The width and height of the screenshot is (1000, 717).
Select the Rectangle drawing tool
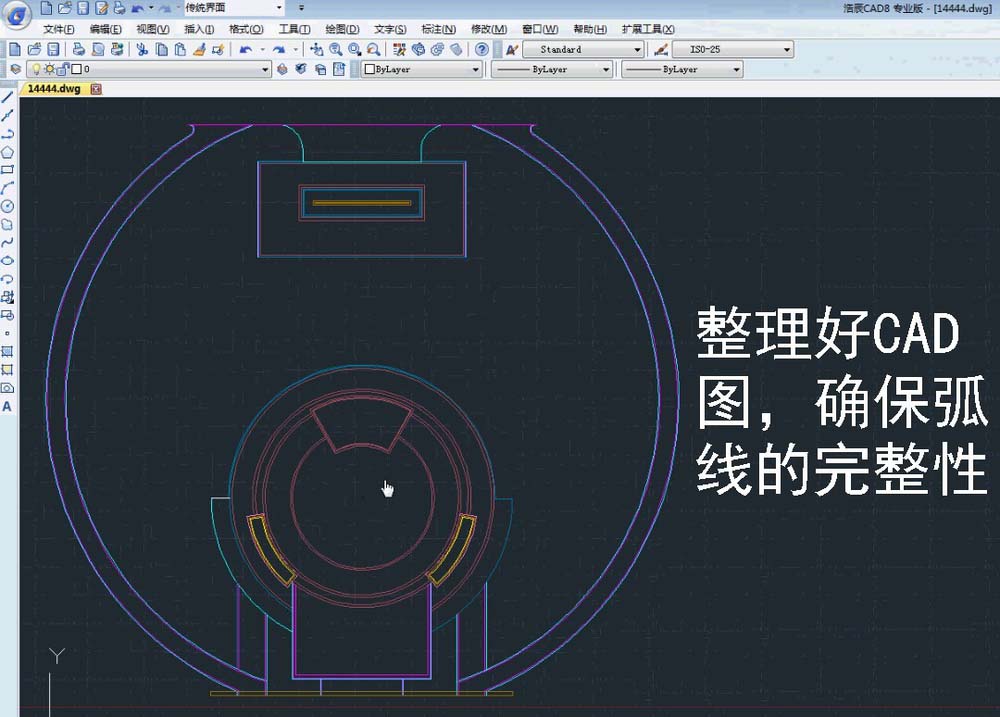pos(8,170)
